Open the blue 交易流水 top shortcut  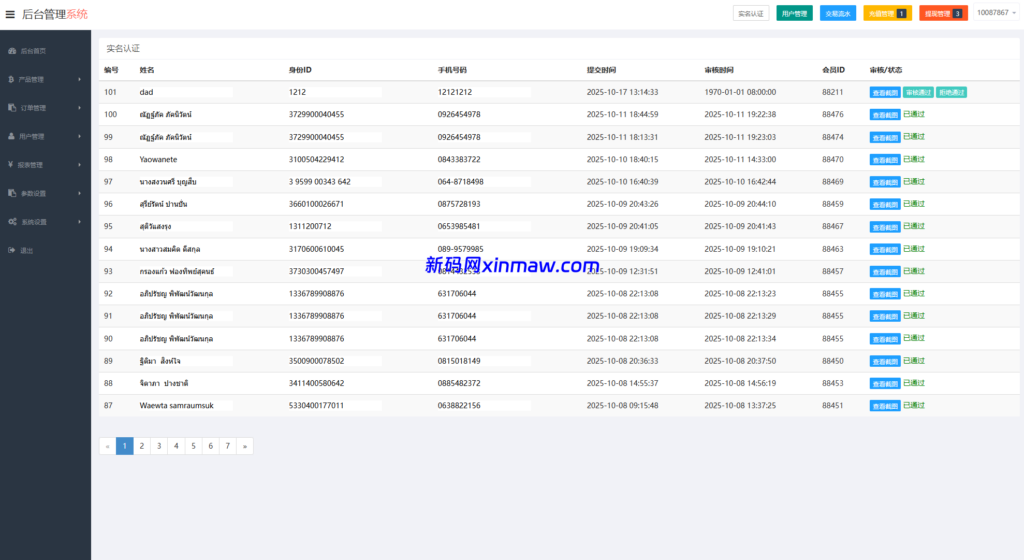point(838,14)
